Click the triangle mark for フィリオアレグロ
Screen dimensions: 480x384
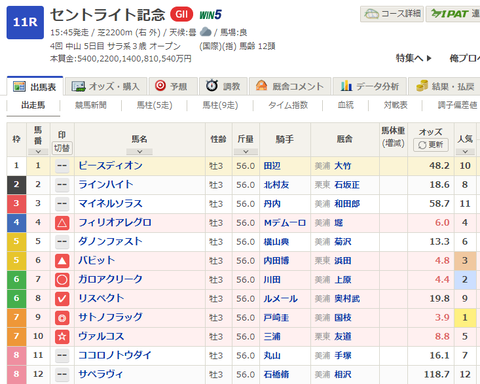coord(62,223)
